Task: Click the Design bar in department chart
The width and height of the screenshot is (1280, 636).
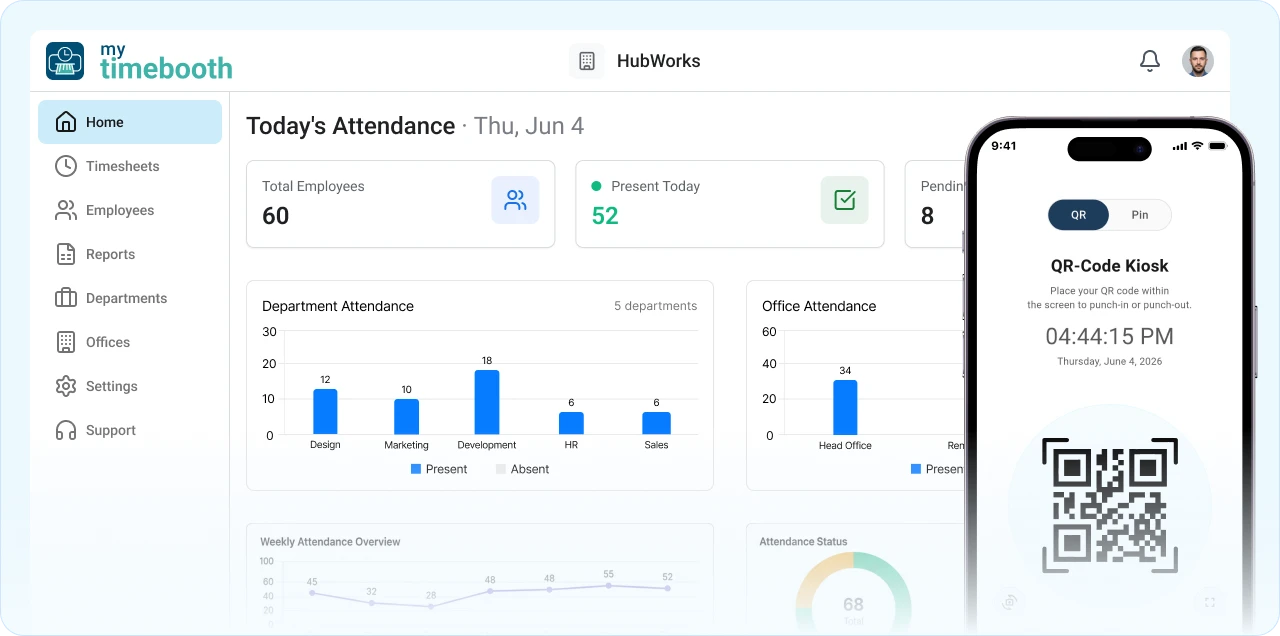Action: pos(325,411)
